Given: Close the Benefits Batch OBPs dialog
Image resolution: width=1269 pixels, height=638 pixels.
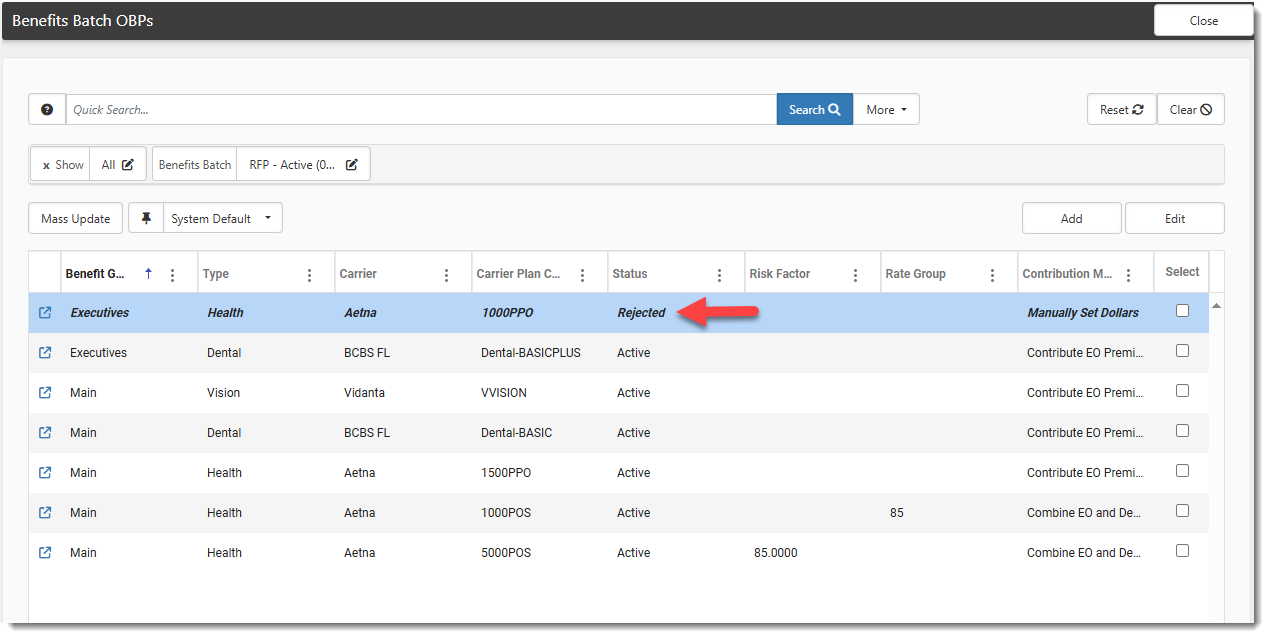Looking at the screenshot, I should point(1204,21).
